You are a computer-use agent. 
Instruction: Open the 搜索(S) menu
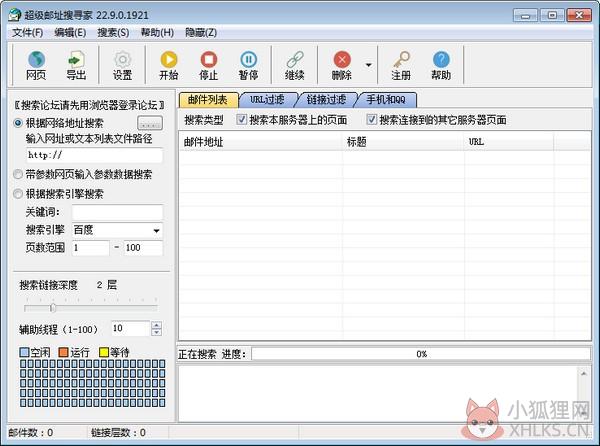(x=113, y=33)
